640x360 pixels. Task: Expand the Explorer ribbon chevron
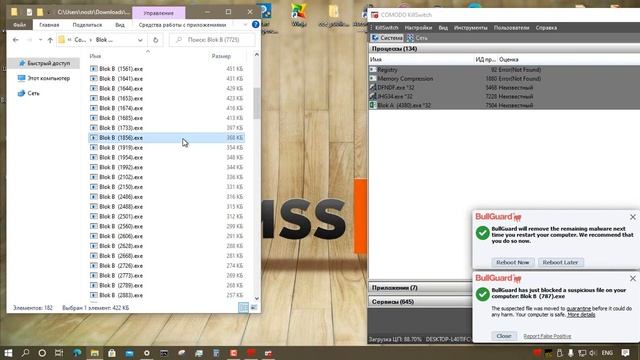[x=245, y=24]
